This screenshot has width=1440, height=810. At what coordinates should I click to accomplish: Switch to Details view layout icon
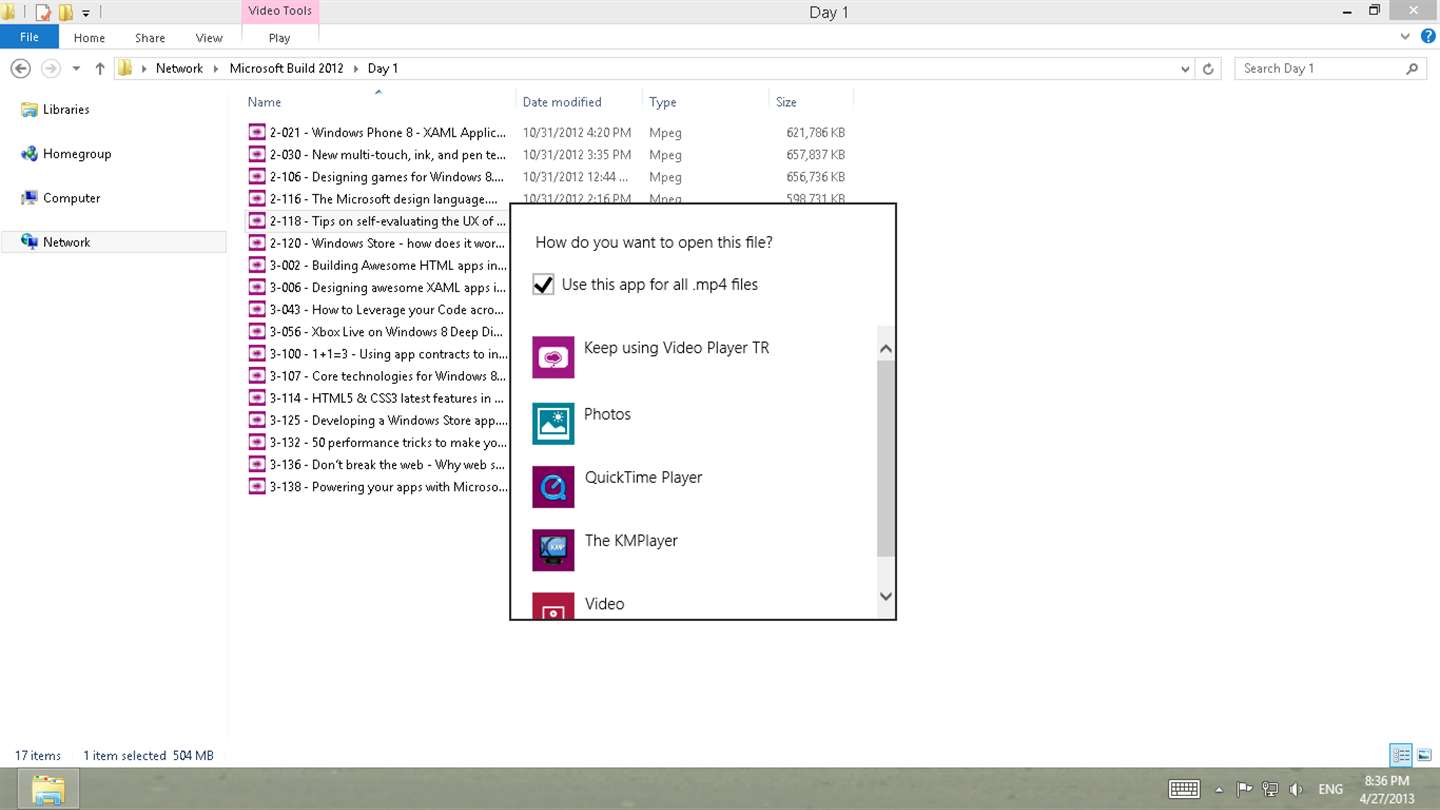(1401, 755)
